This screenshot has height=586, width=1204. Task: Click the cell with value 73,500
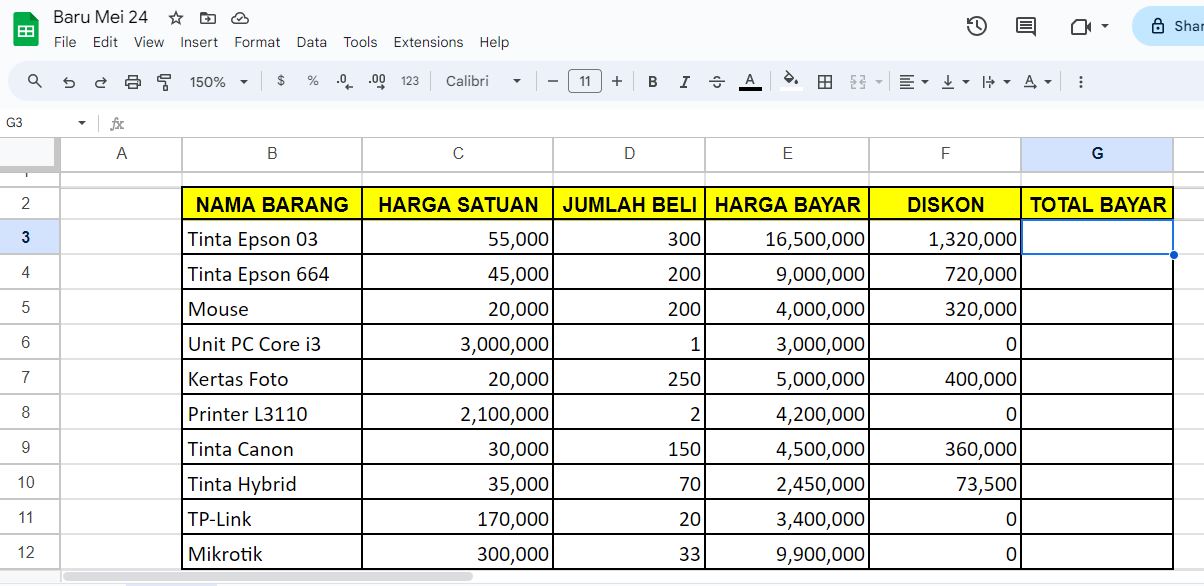945,483
